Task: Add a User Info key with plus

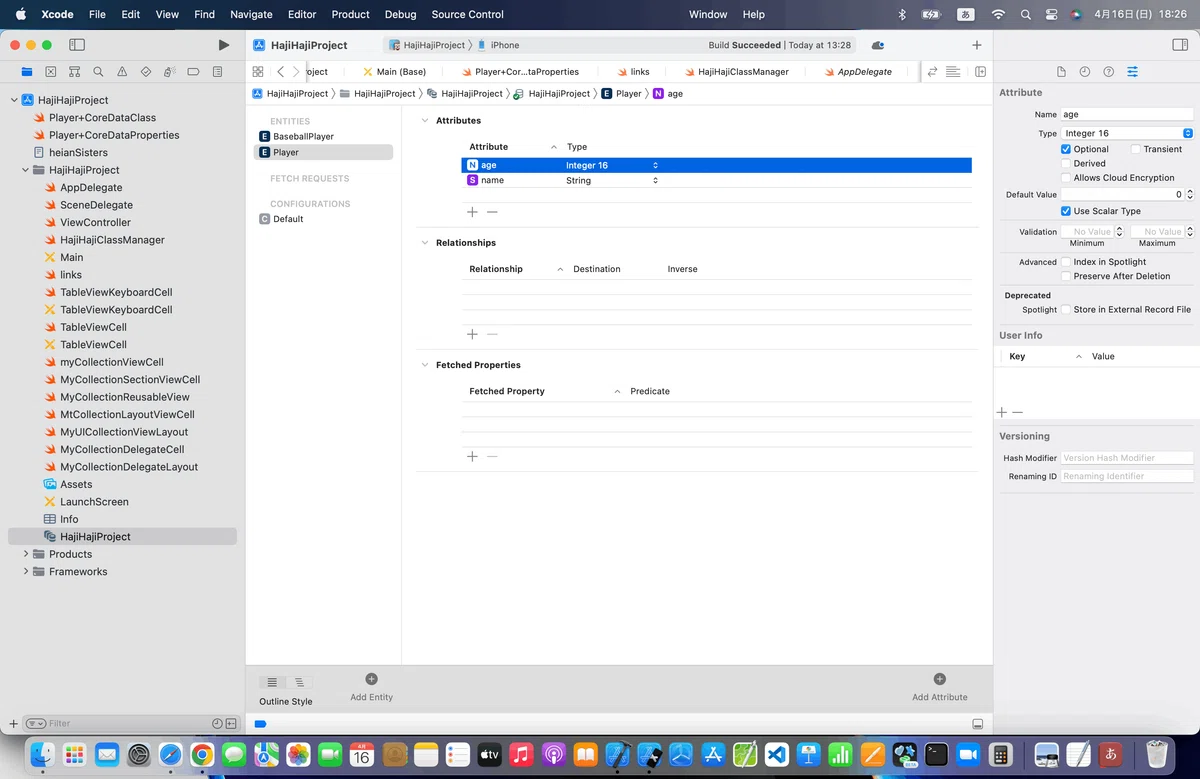Action: (1002, 412)
